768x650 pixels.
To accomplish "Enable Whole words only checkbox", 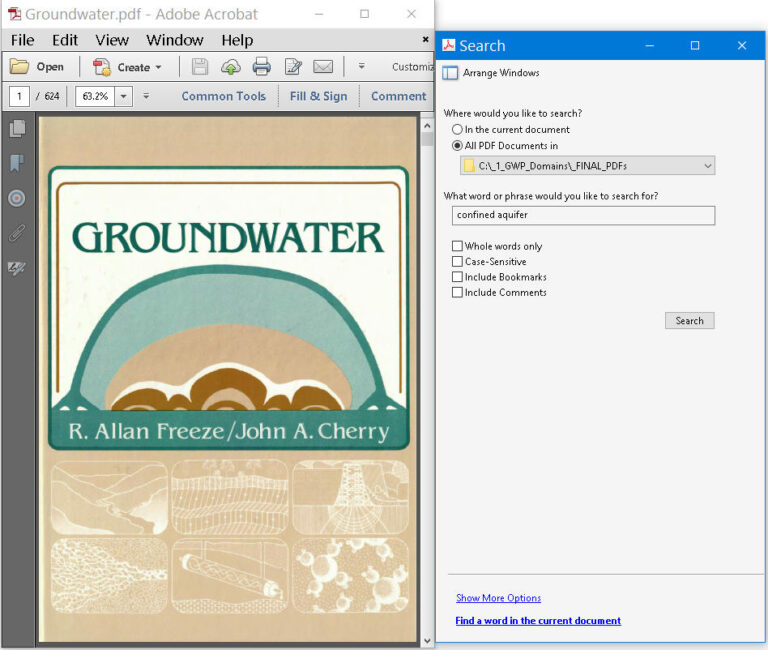I will point(457,246).
